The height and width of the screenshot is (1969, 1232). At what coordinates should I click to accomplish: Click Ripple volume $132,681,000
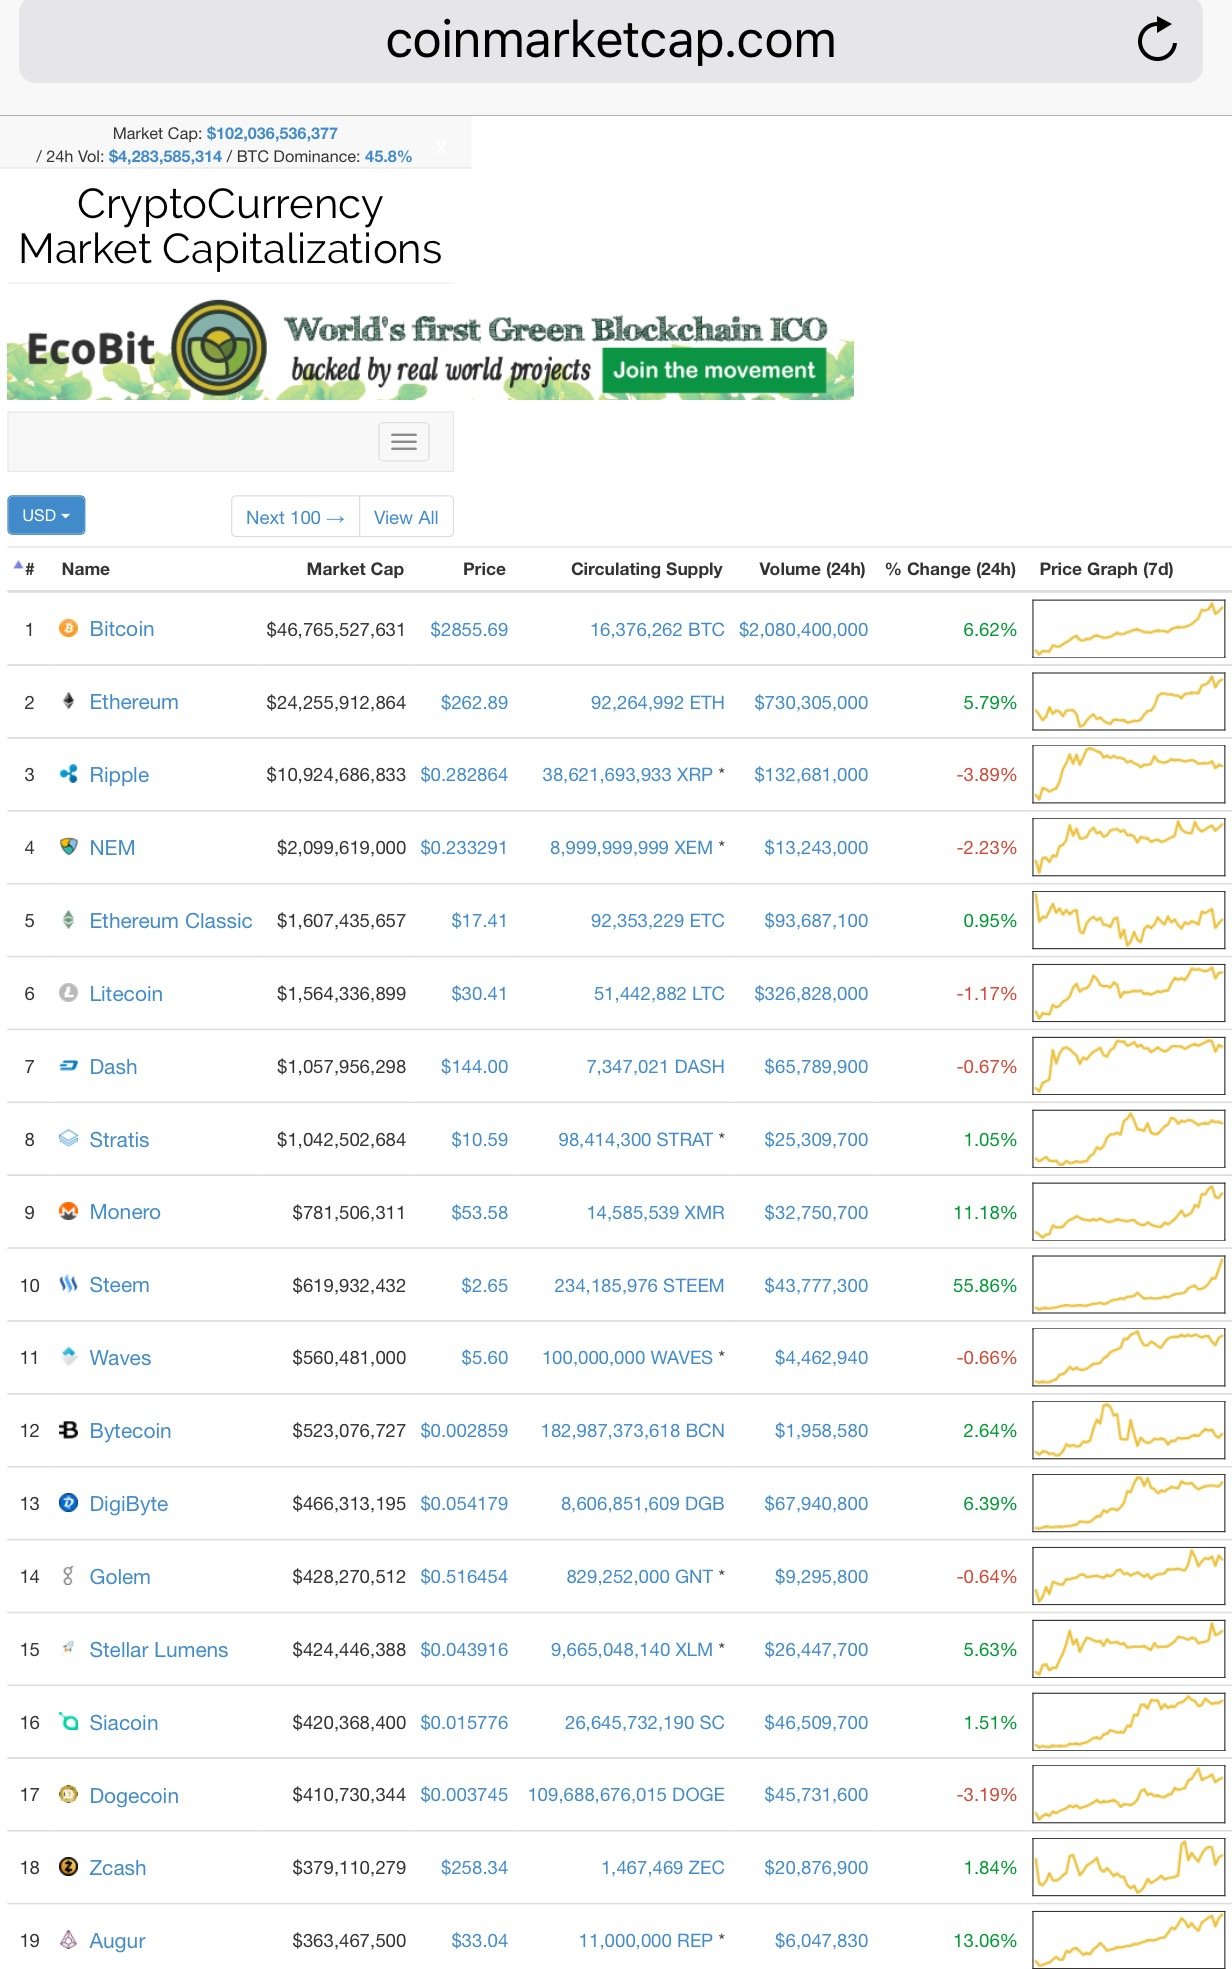[x=811, y=775]
